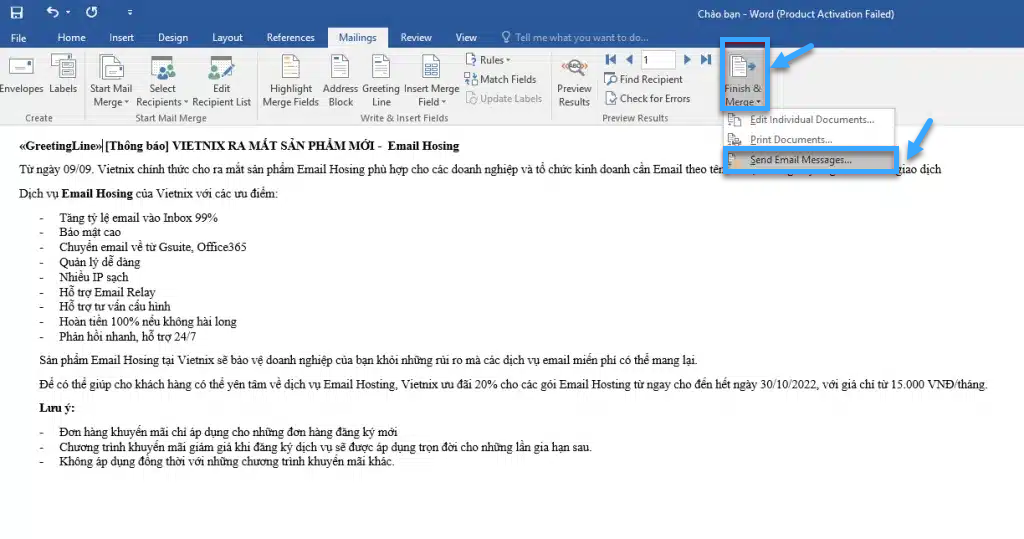Open the Insert Merge Field dropdown
Image resolution: width=1024 pixels, height=539 pixels.
click(432, 82)
